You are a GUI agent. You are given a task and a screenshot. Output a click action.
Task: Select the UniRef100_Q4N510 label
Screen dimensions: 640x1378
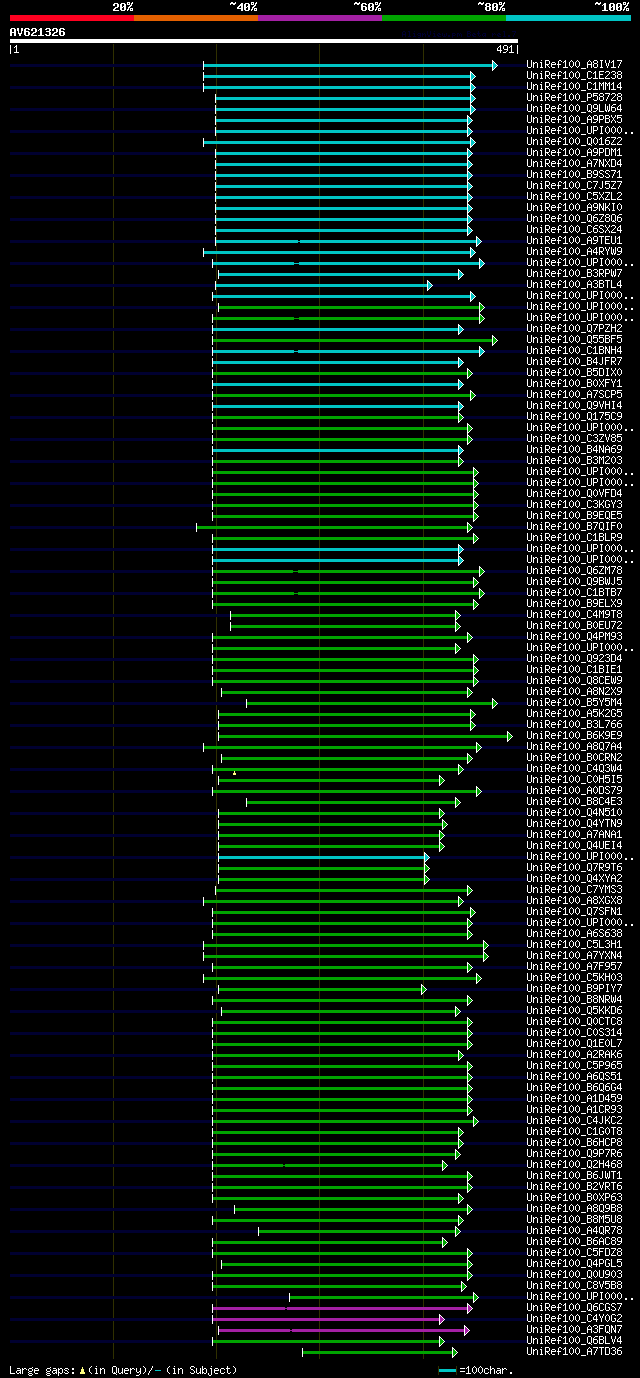pyautogui.click(x=574, y=812)
